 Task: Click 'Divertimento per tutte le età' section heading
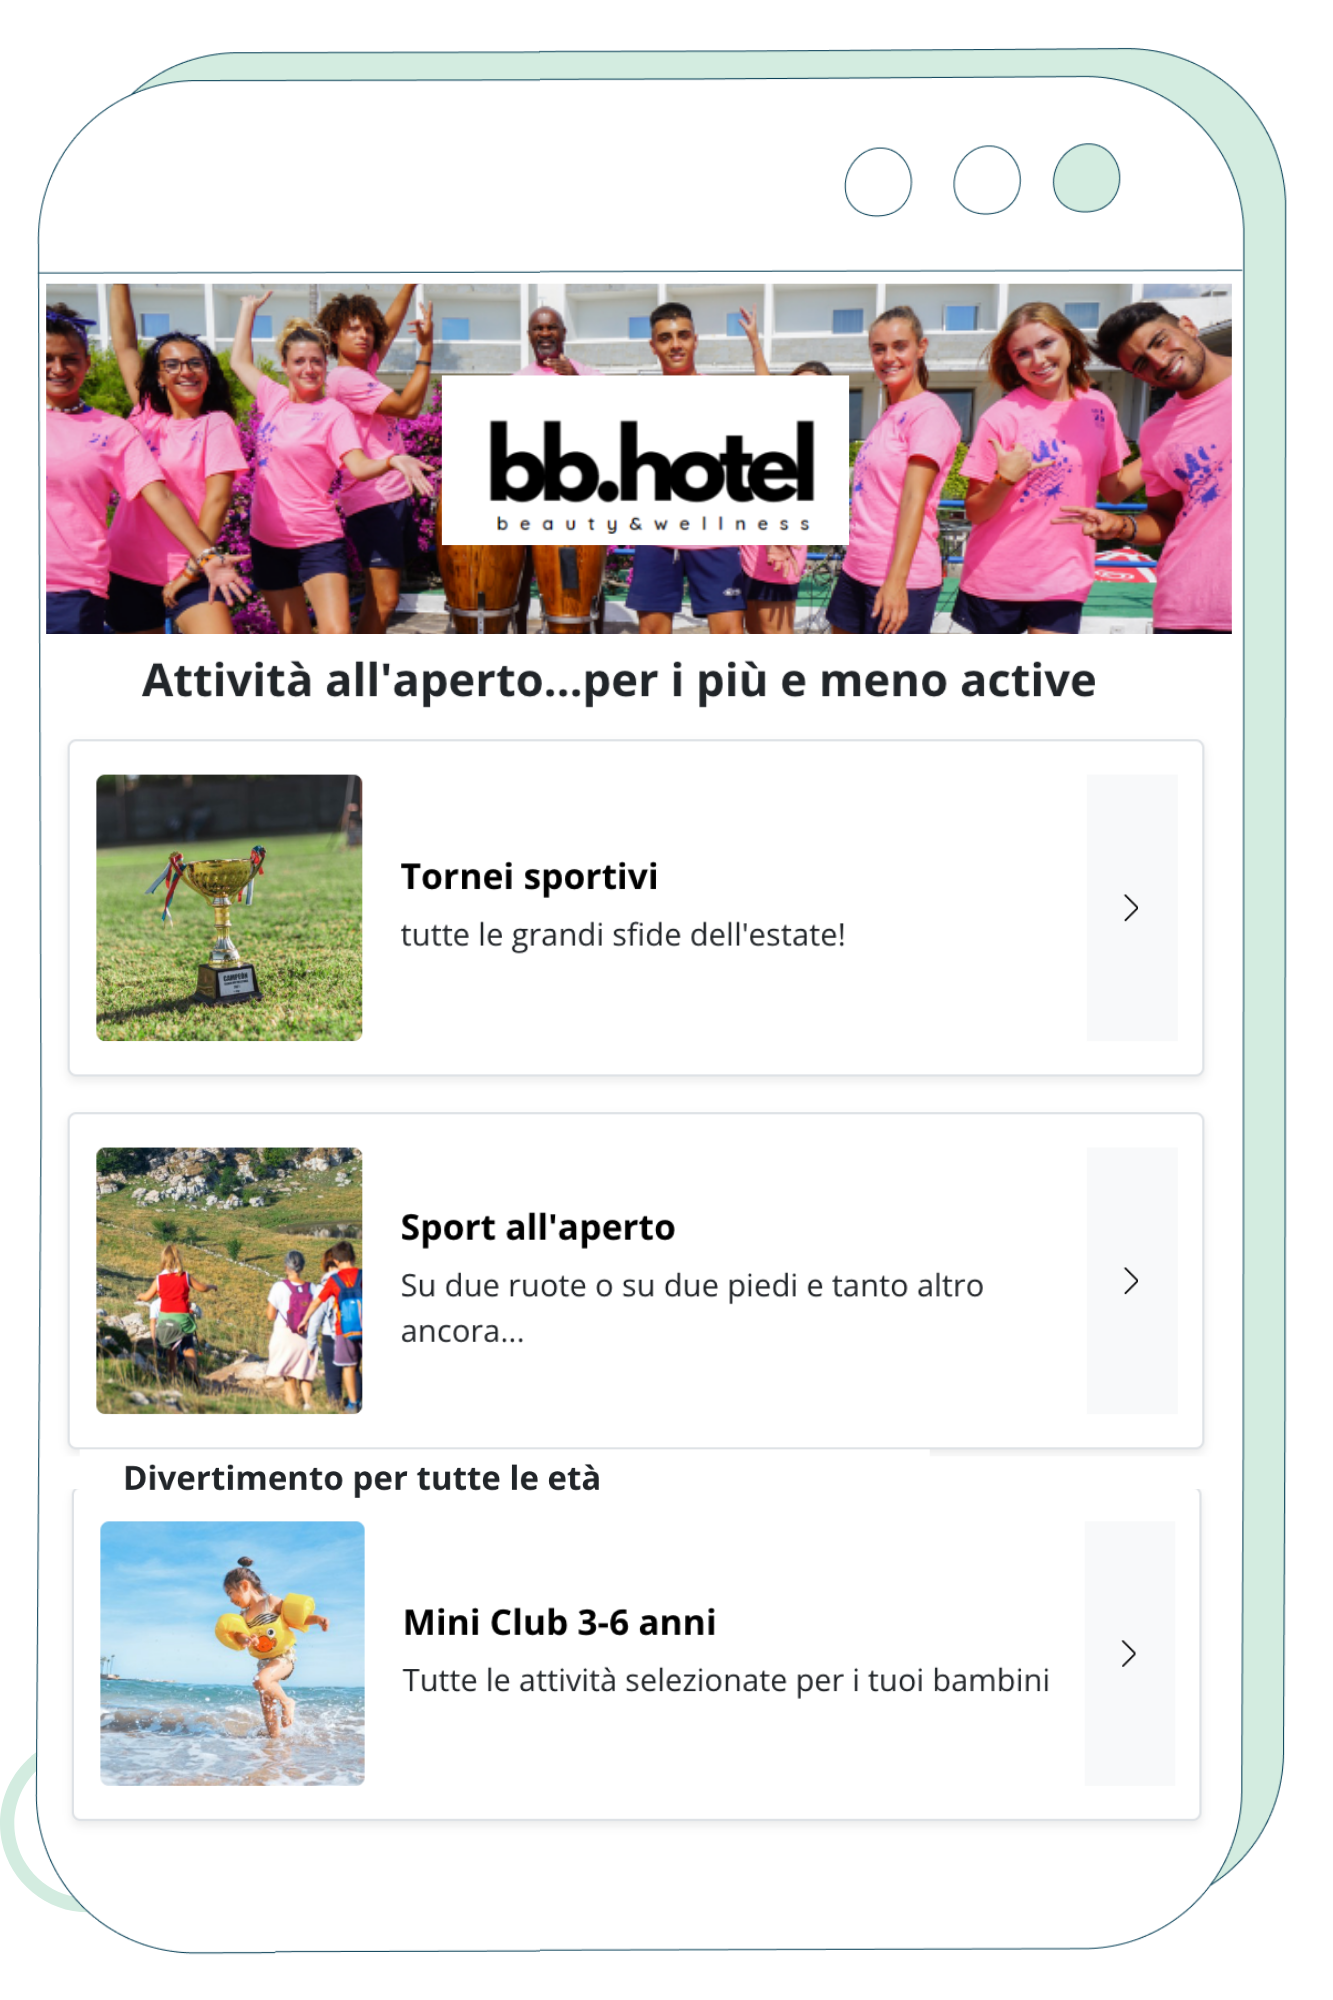(362, 1478)
